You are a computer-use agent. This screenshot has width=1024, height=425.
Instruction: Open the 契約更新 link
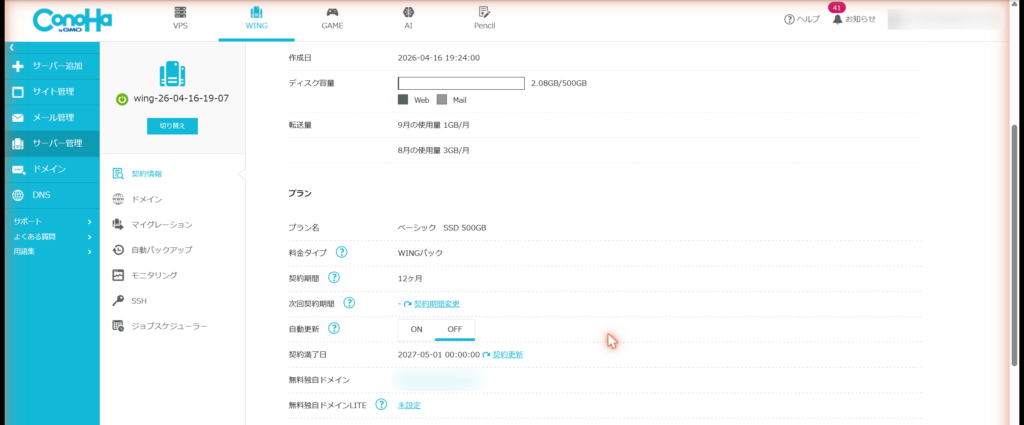click(x=507, y=354)
